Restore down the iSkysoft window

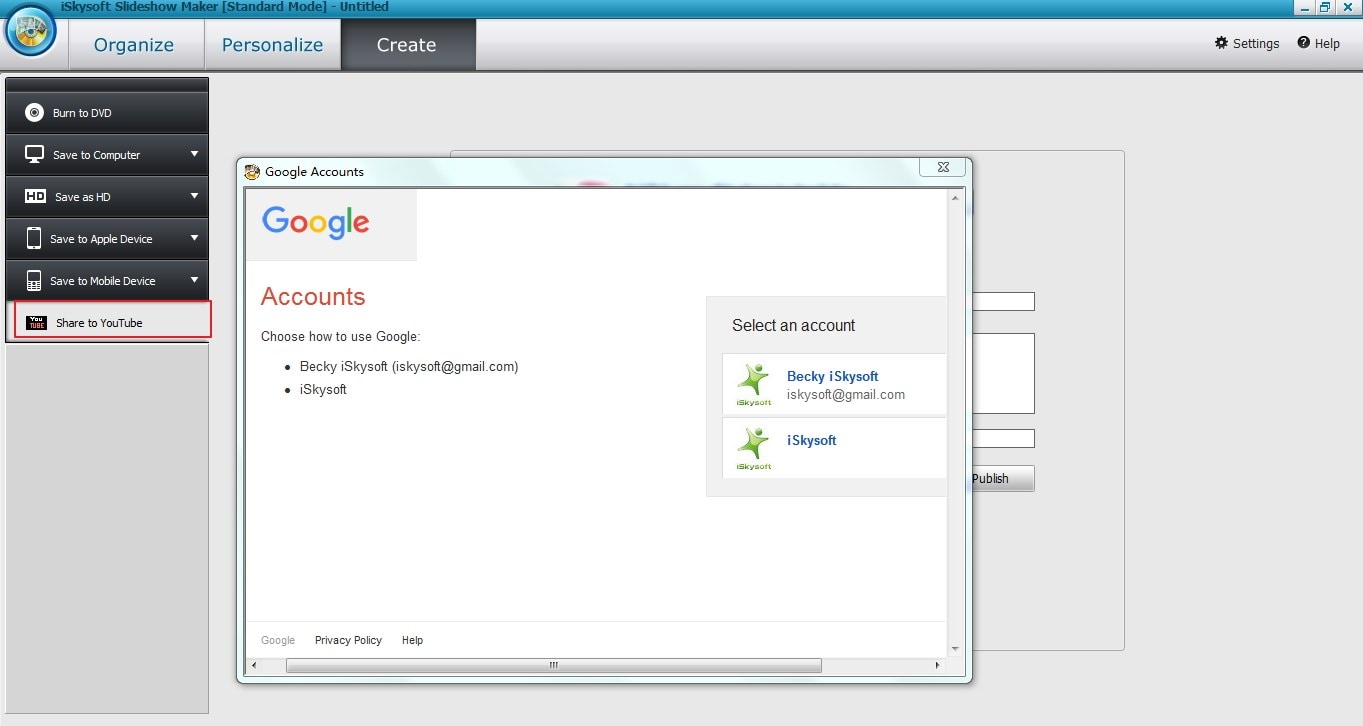pos(1325,7)
